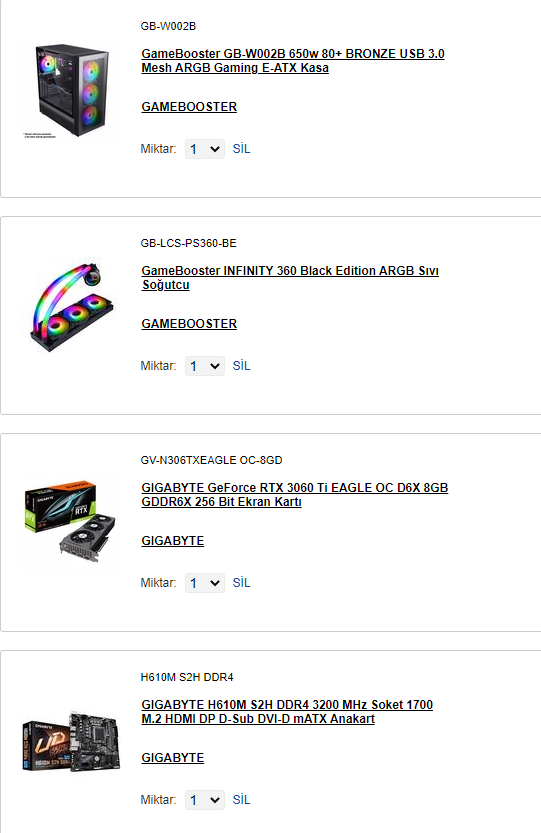Expand quantity dropdown for RTX 3060 Ti card
This screenshot has width=541, height=833.
(x=205, y=583)
